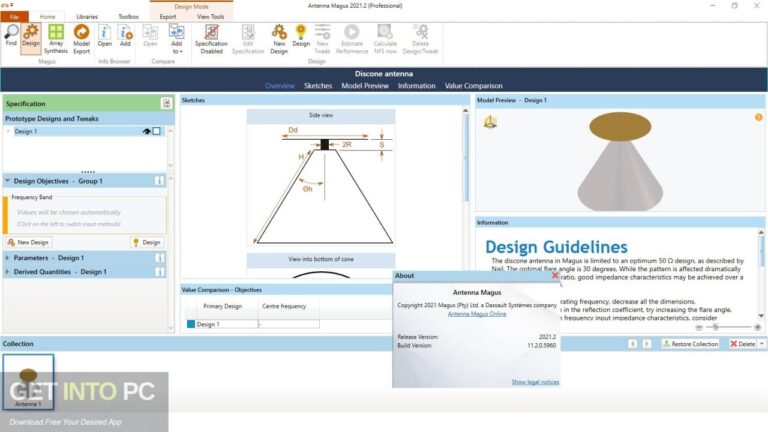Click the Delete collection button
This screenshot has width=768, height=432.
[743, 344]
